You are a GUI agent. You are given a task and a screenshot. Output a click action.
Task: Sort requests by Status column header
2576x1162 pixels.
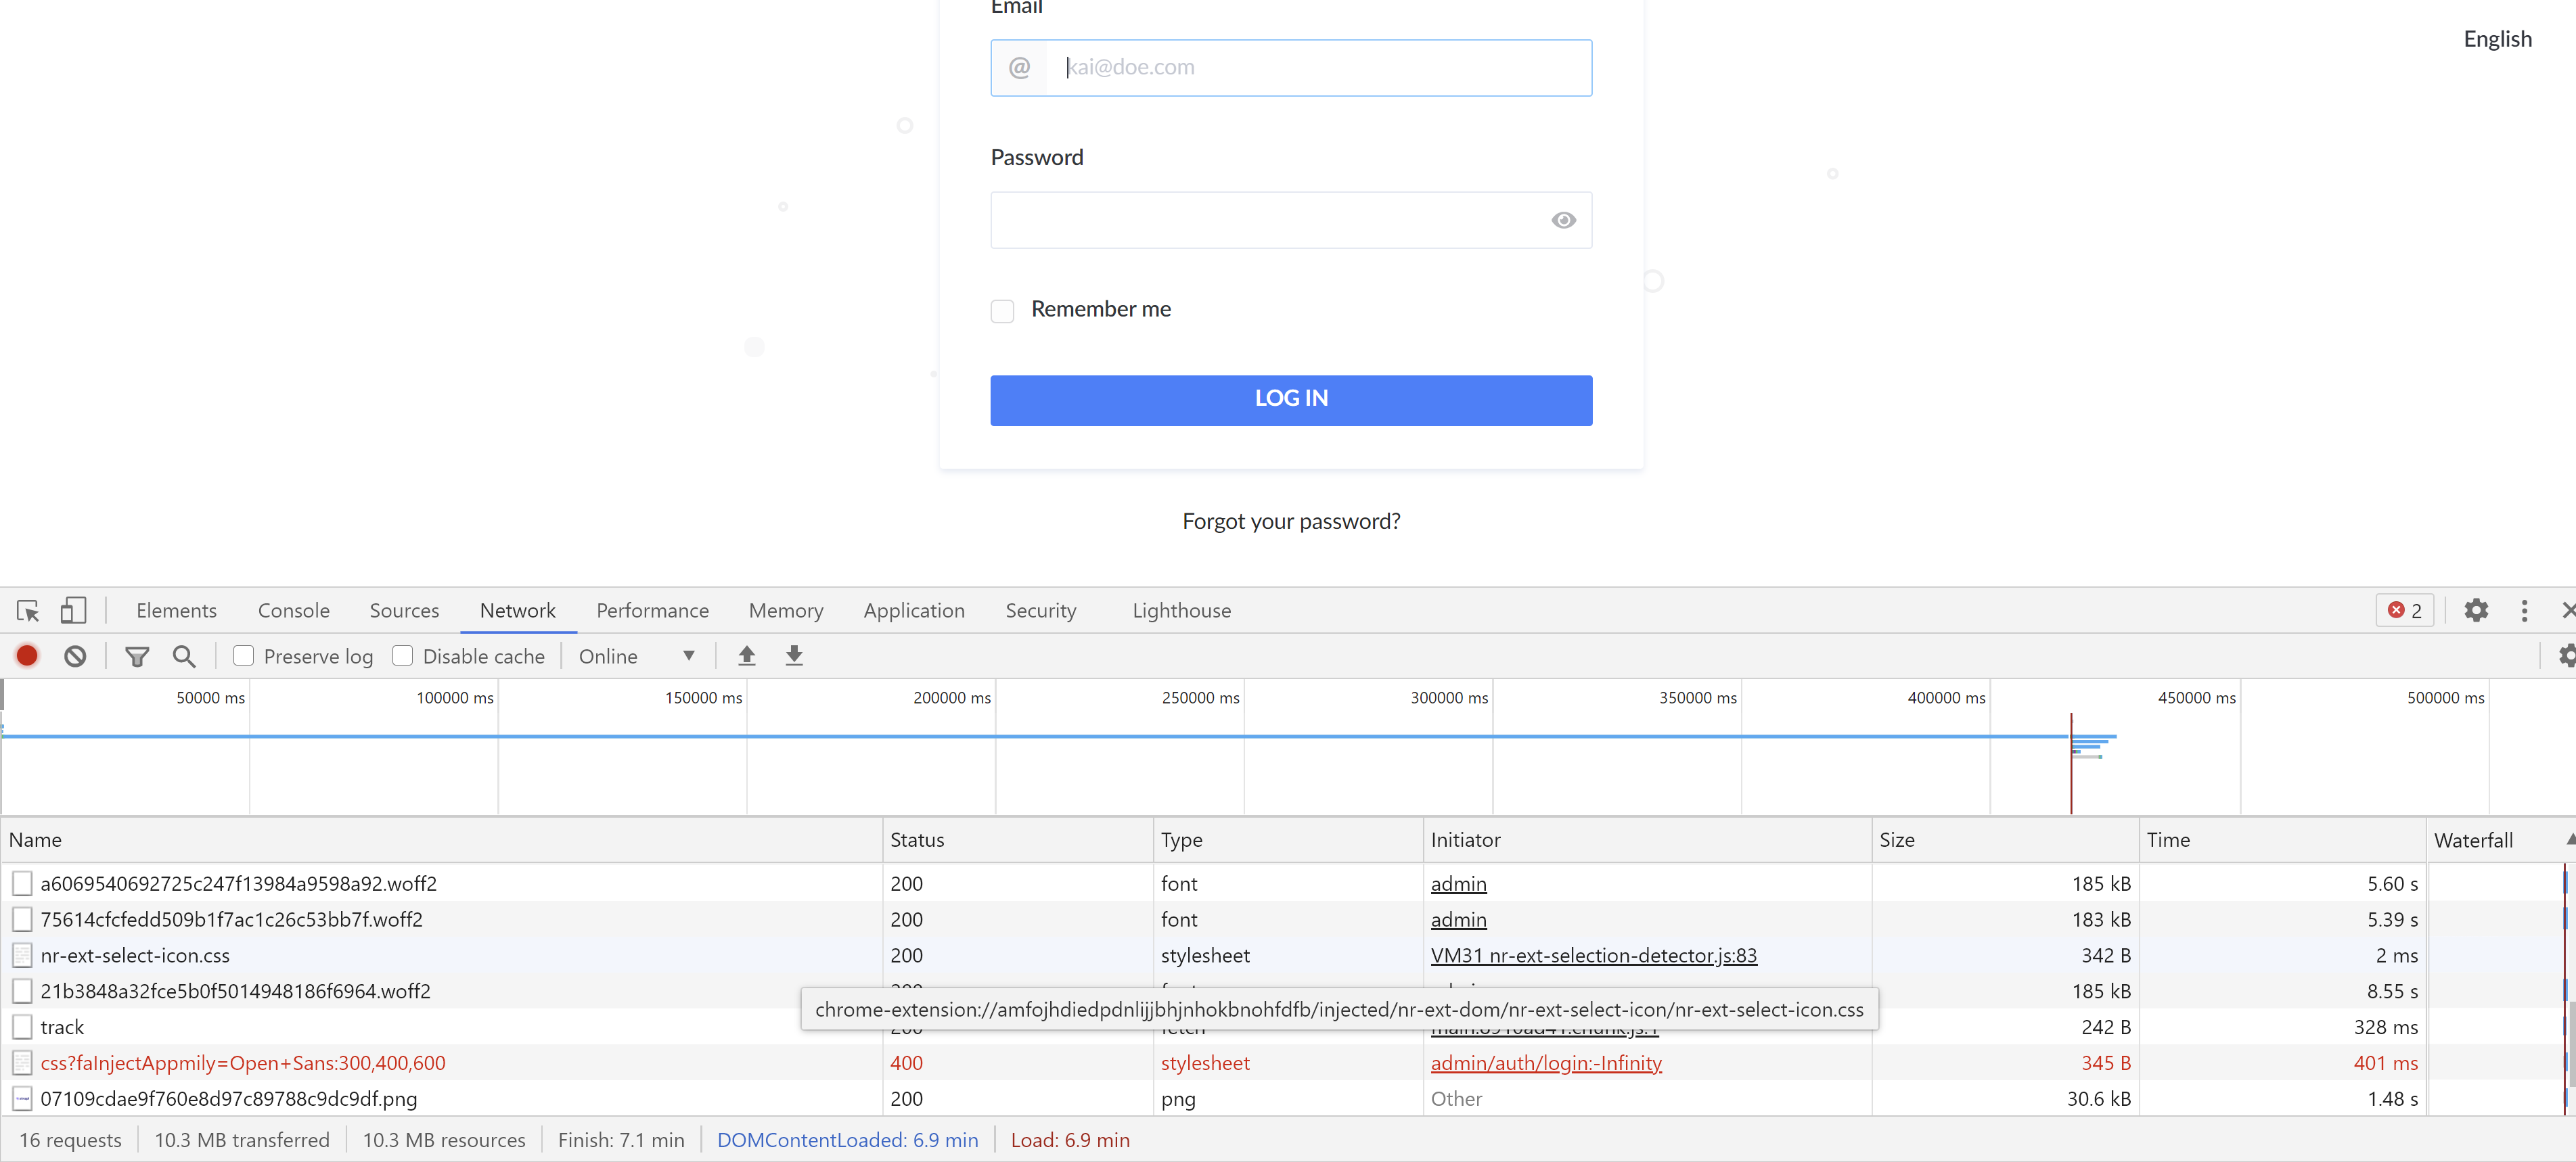pyautogui.click(x=1018, y=840)
